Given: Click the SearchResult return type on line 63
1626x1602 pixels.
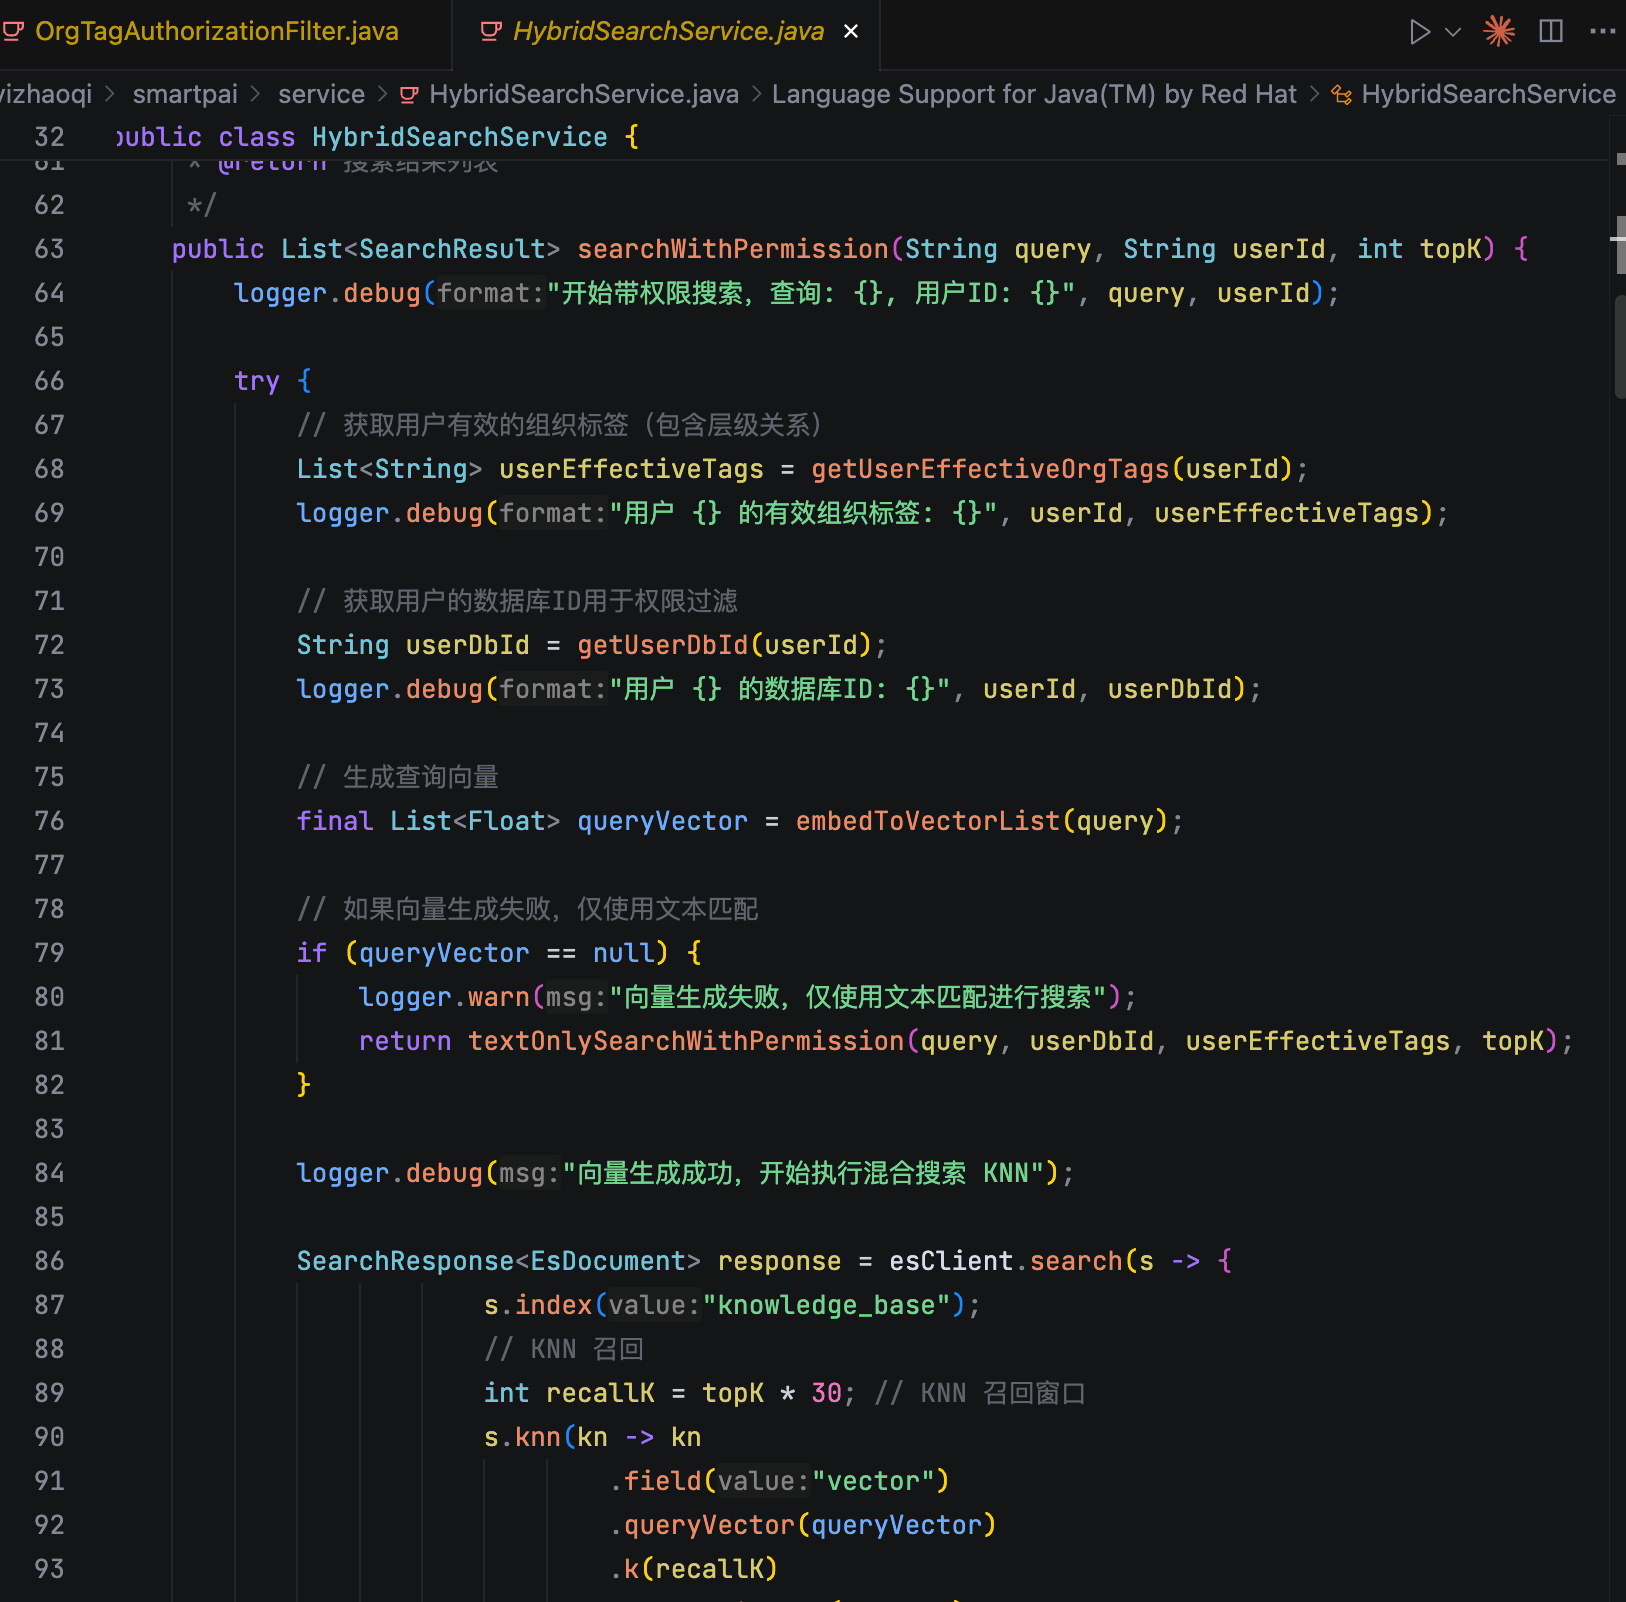Looking at the screenshot, I should (452, 249).
